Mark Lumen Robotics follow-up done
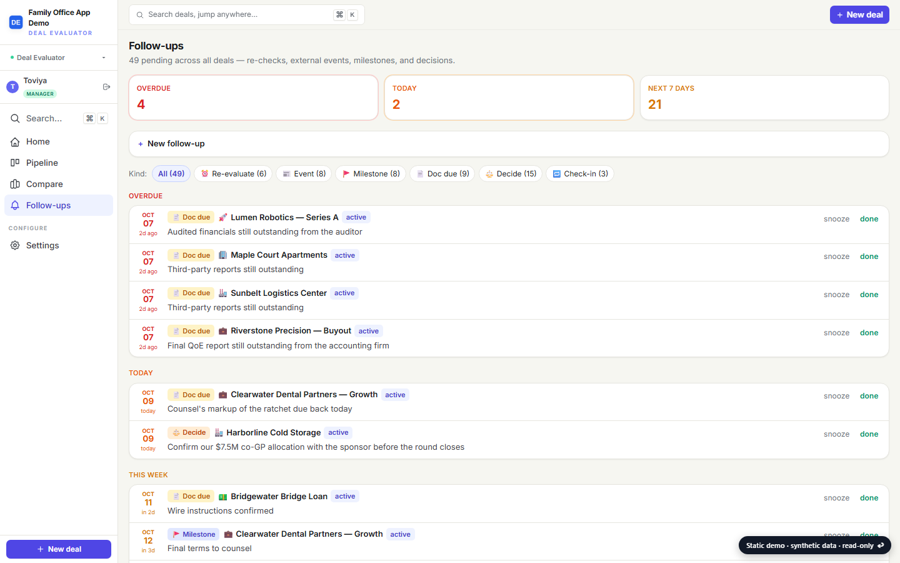The width and height of the screenshot is (900, 563). click(869, 219)
